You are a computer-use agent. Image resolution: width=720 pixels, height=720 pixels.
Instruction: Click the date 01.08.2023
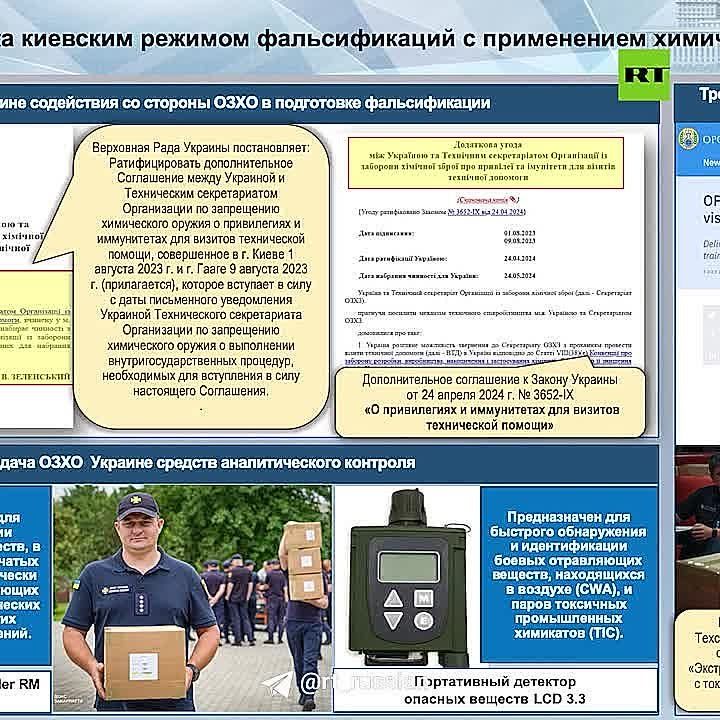[519, 233]
